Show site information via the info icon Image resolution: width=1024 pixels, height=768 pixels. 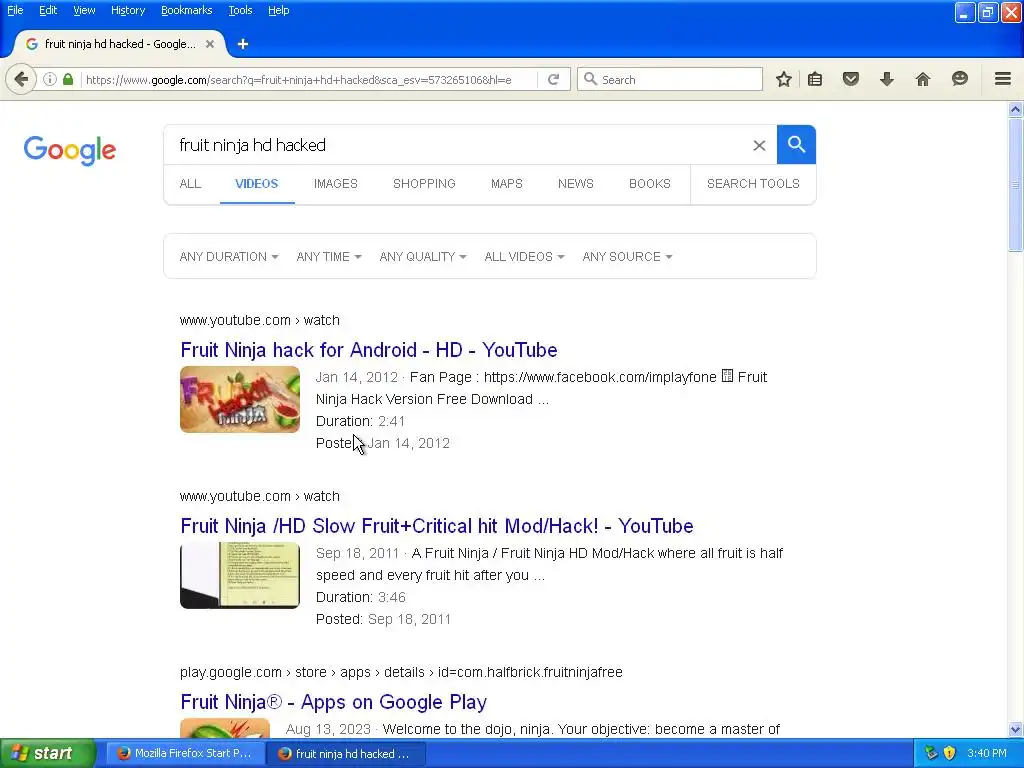pyautogui.click(x=50, y=80)
